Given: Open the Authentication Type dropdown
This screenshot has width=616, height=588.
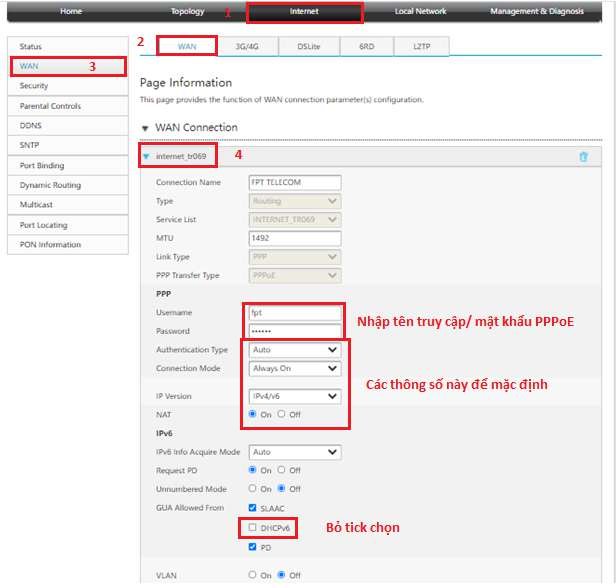Looking at the screenshot, I should pyautogui.click(x=295, y=350).
